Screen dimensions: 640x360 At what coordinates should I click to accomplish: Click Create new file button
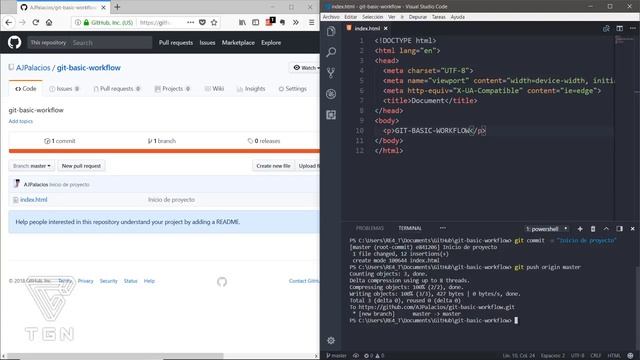[273, 166]
